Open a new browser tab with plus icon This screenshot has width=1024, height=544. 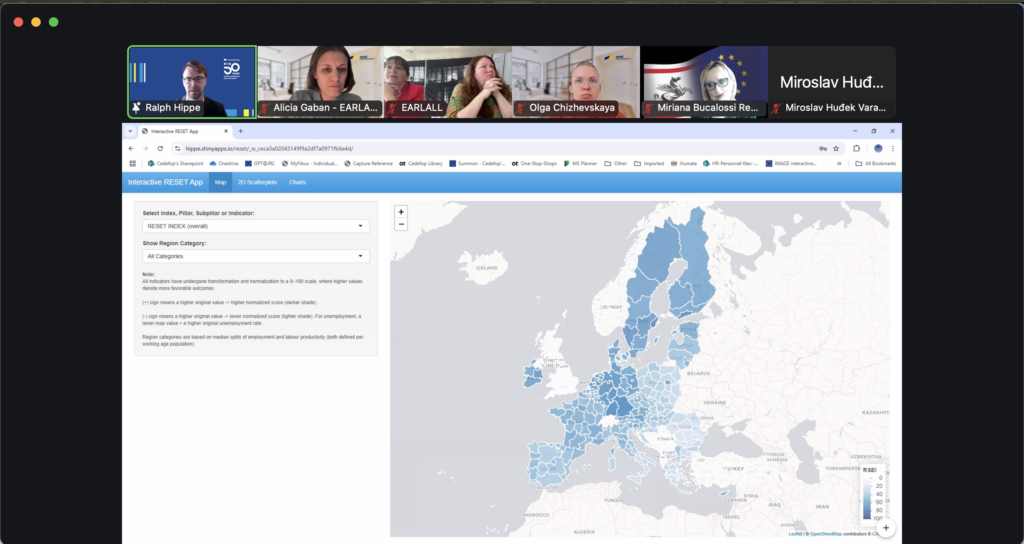tap(240, 131)
